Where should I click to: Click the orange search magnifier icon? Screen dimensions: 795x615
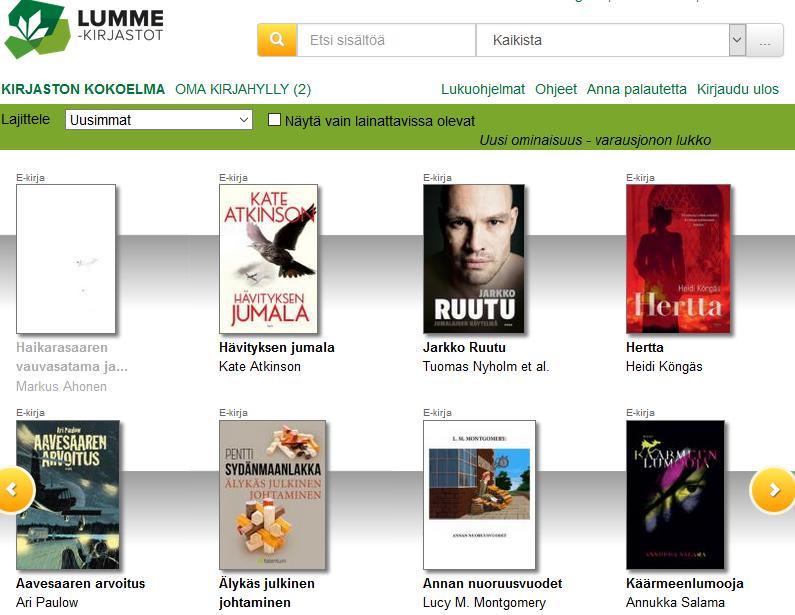tap(277, 40)
